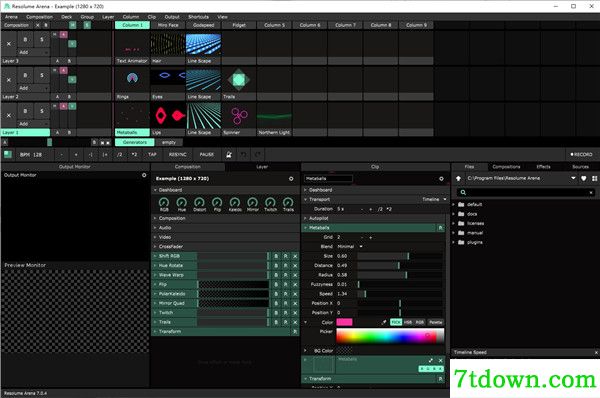600x398 pixels.
Task: Switch color mode to Palette
Action: [x=435, y=322]
